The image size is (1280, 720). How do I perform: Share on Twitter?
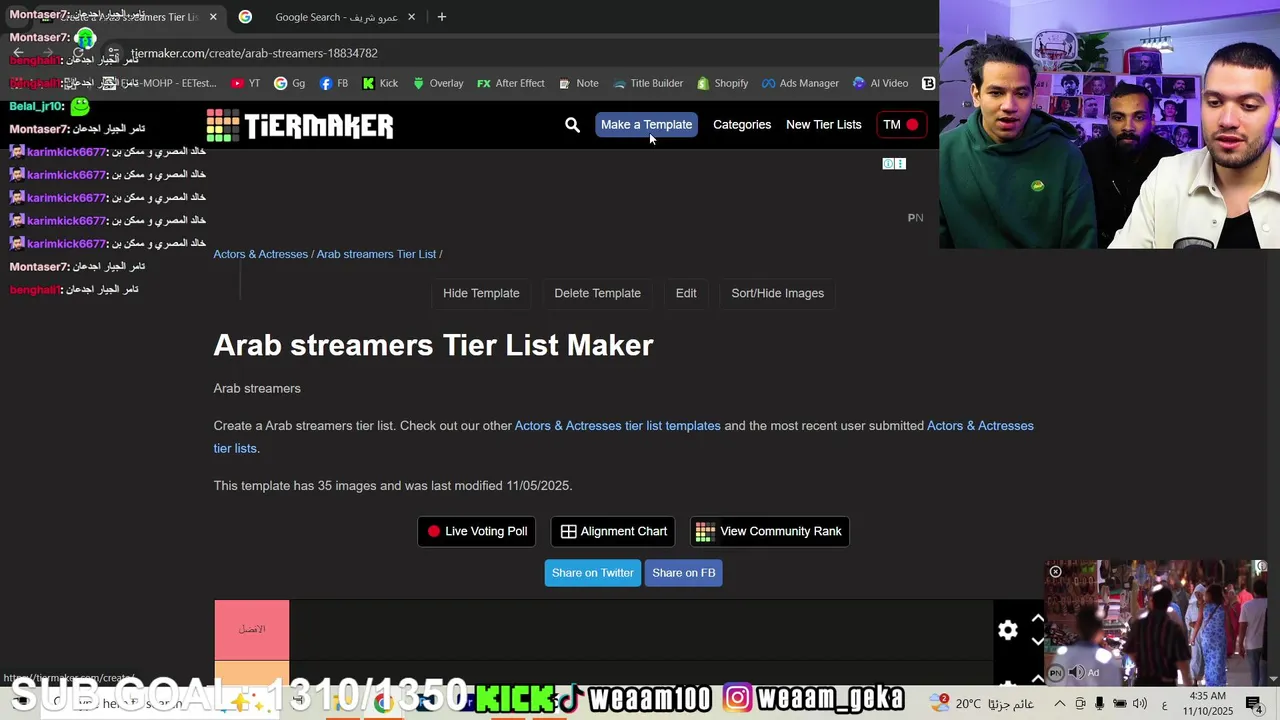pyautogui.click(x=592, y=573)
